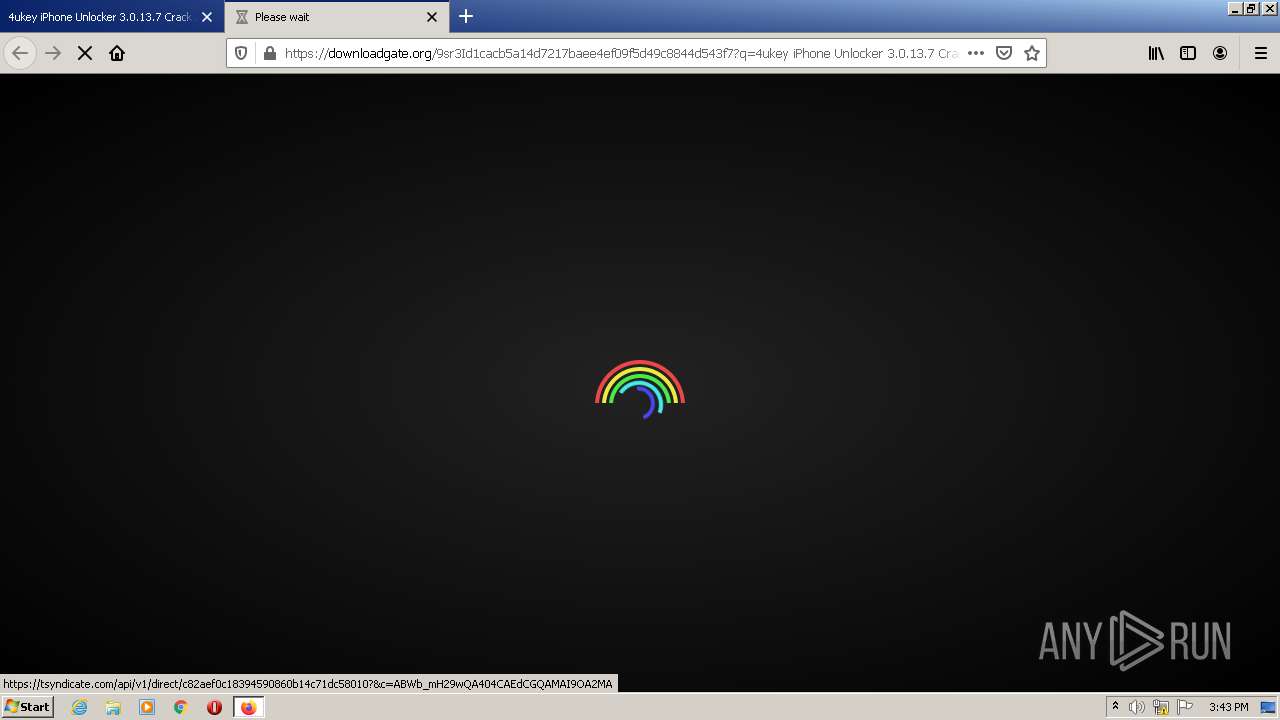Click Show desktop button in tray
The width and height of the screenshot is (1280, 720).
tap(1268, 707)
